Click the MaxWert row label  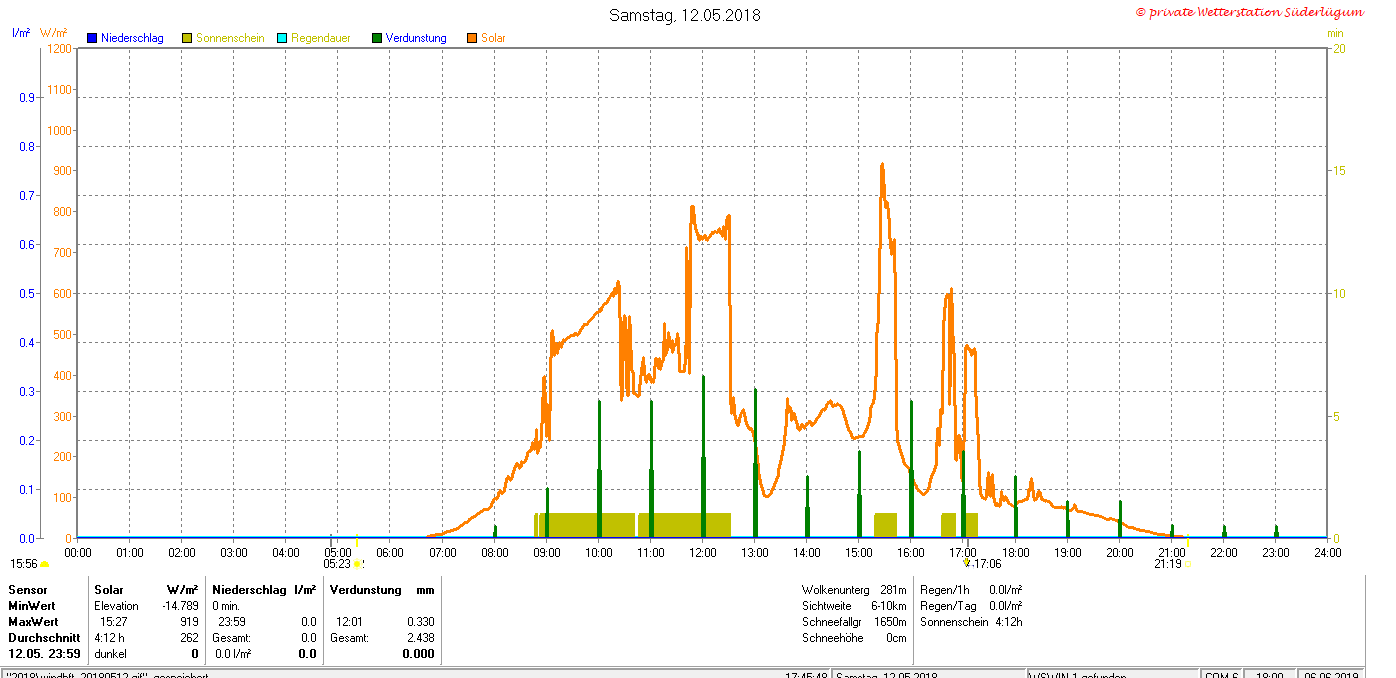(33, 622)
